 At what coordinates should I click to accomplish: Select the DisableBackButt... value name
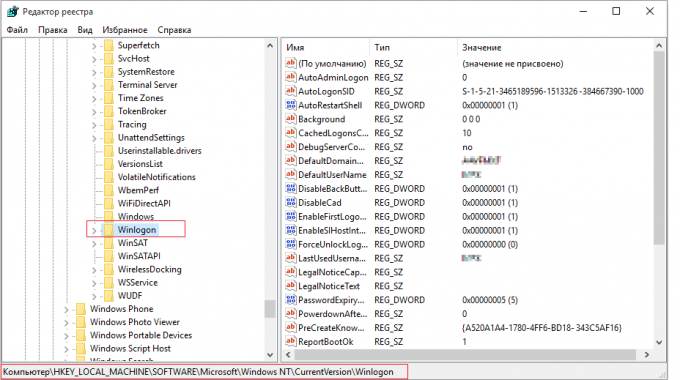[332, 188]
